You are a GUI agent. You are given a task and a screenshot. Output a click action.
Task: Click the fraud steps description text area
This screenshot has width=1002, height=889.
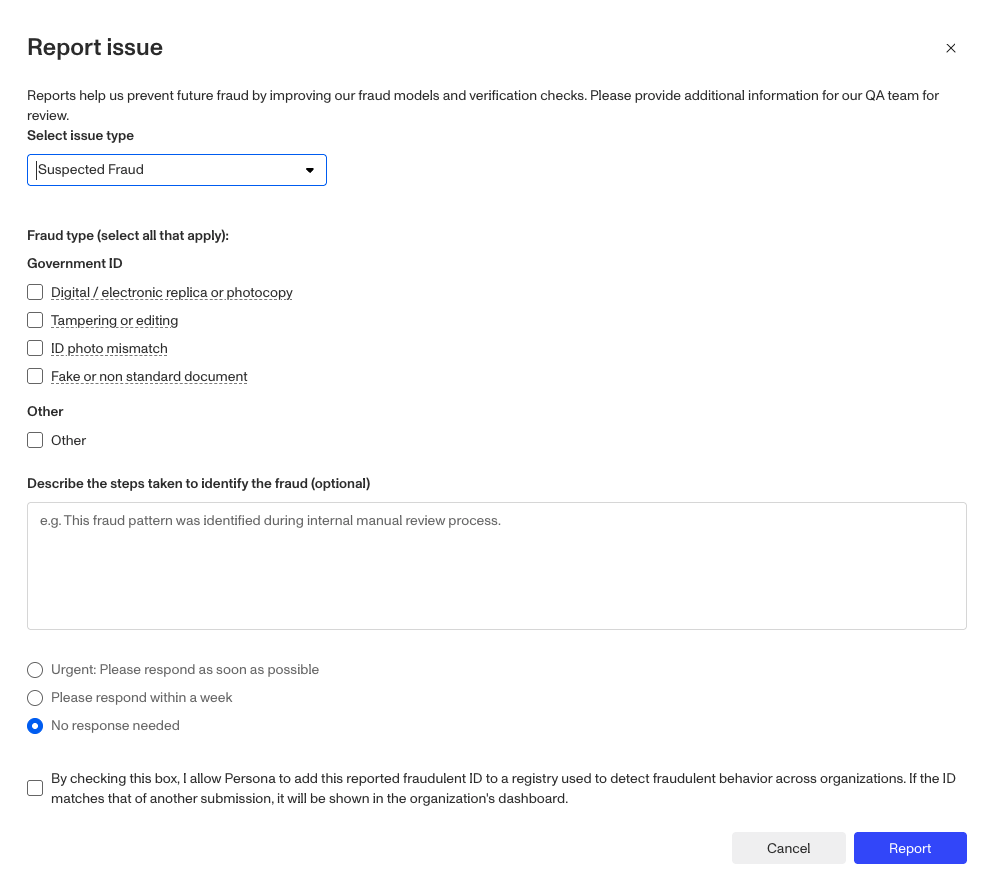pyautogui.click(x=496, y=566)
